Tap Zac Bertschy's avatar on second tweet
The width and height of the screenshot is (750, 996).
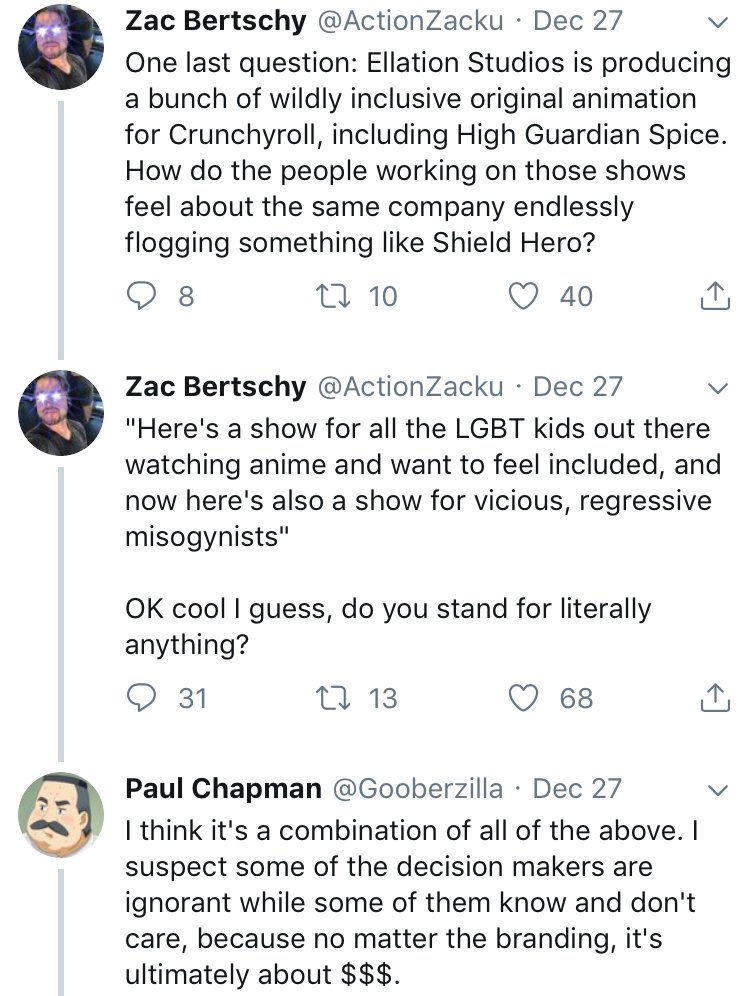(x=61, y=413)
